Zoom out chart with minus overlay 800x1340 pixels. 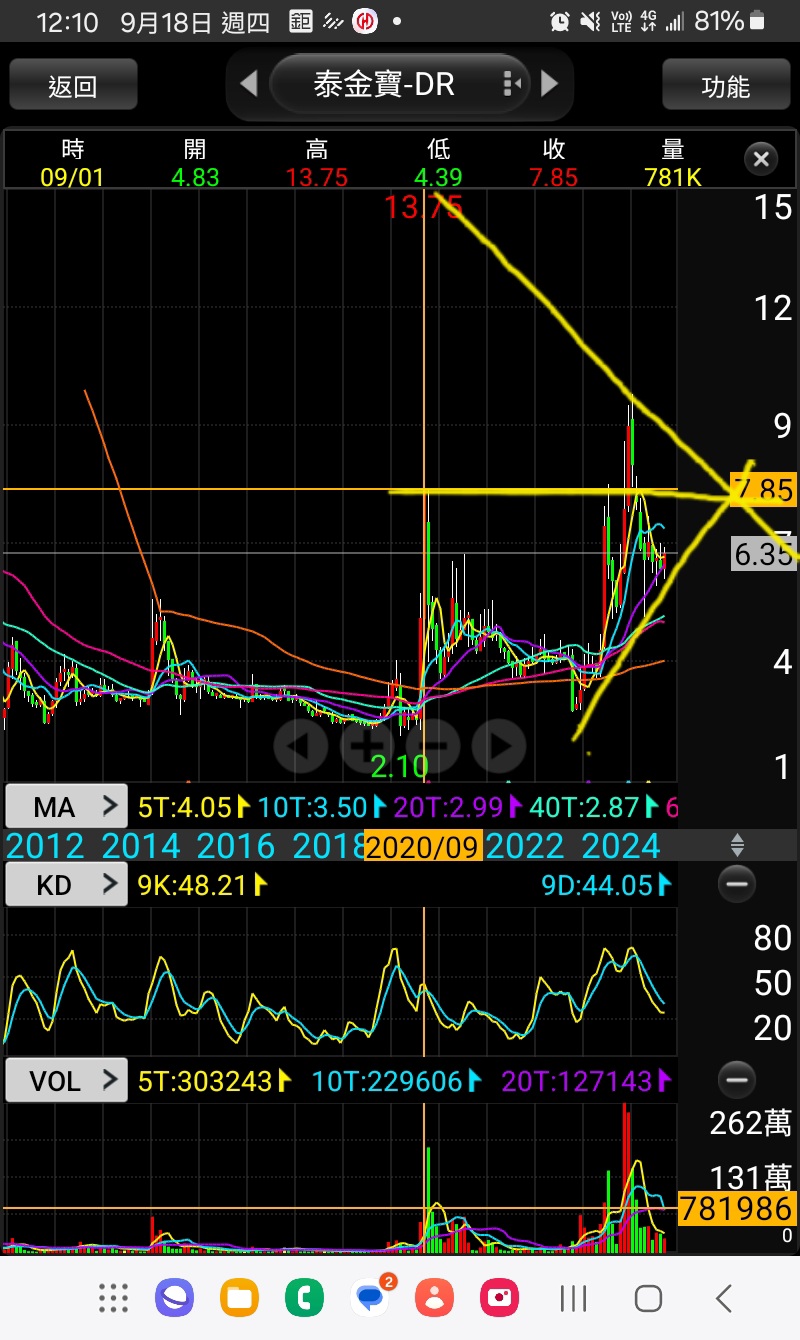[x=433, y=744]
